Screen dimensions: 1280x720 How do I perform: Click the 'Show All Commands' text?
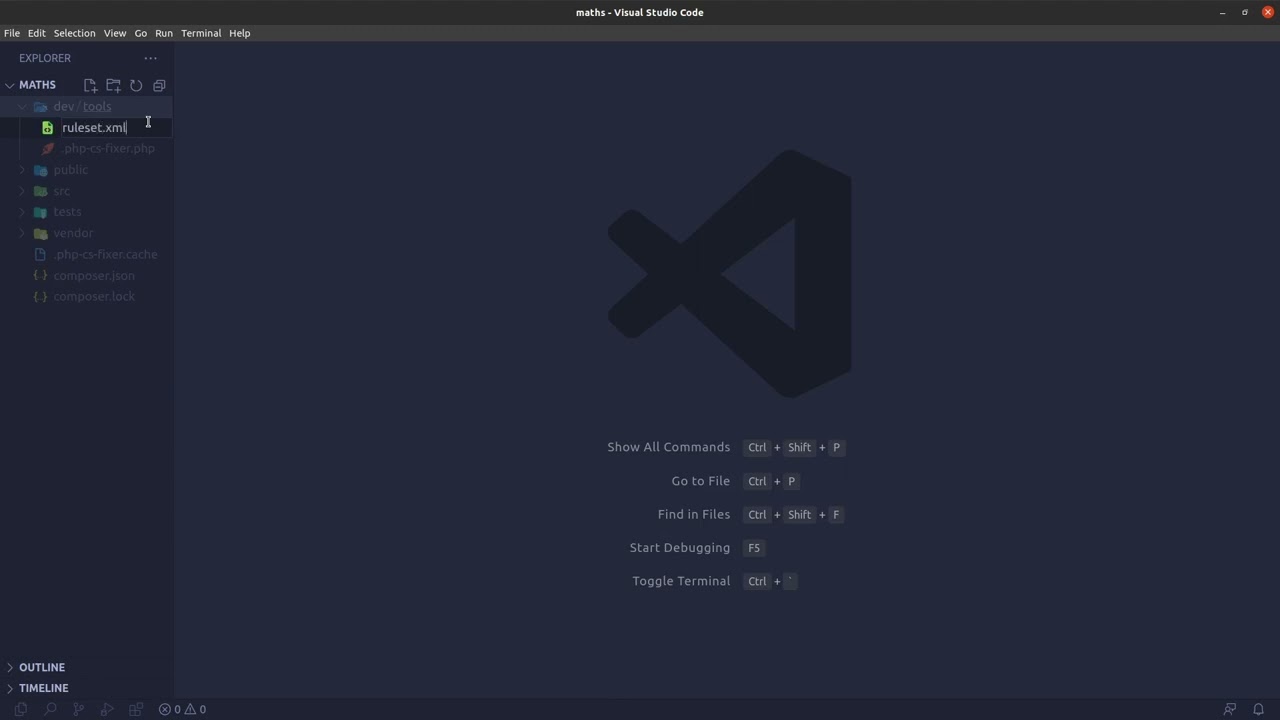pos(669,447)
